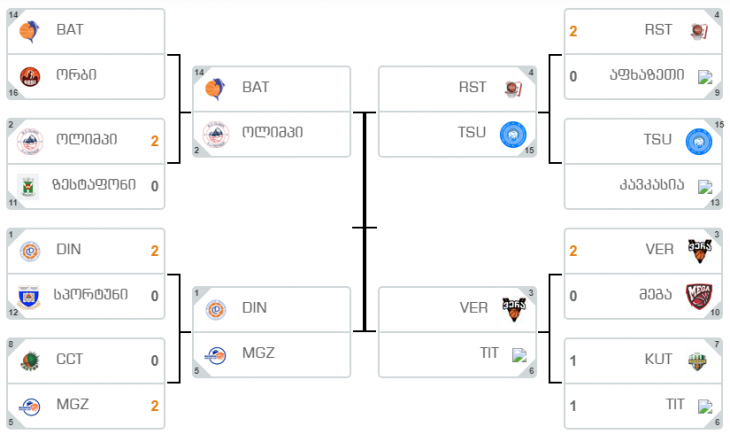Image resolution: width=730 pixels, height=434 pixels.
Task: Click the RST logo in second round
Action: [x=513, y=89]
